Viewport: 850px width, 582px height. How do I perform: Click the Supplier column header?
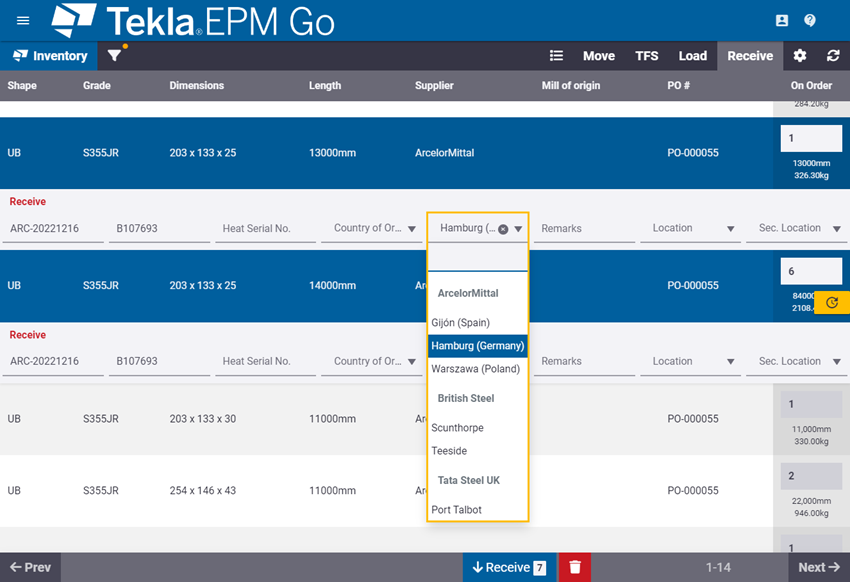(x=434, y=86)
